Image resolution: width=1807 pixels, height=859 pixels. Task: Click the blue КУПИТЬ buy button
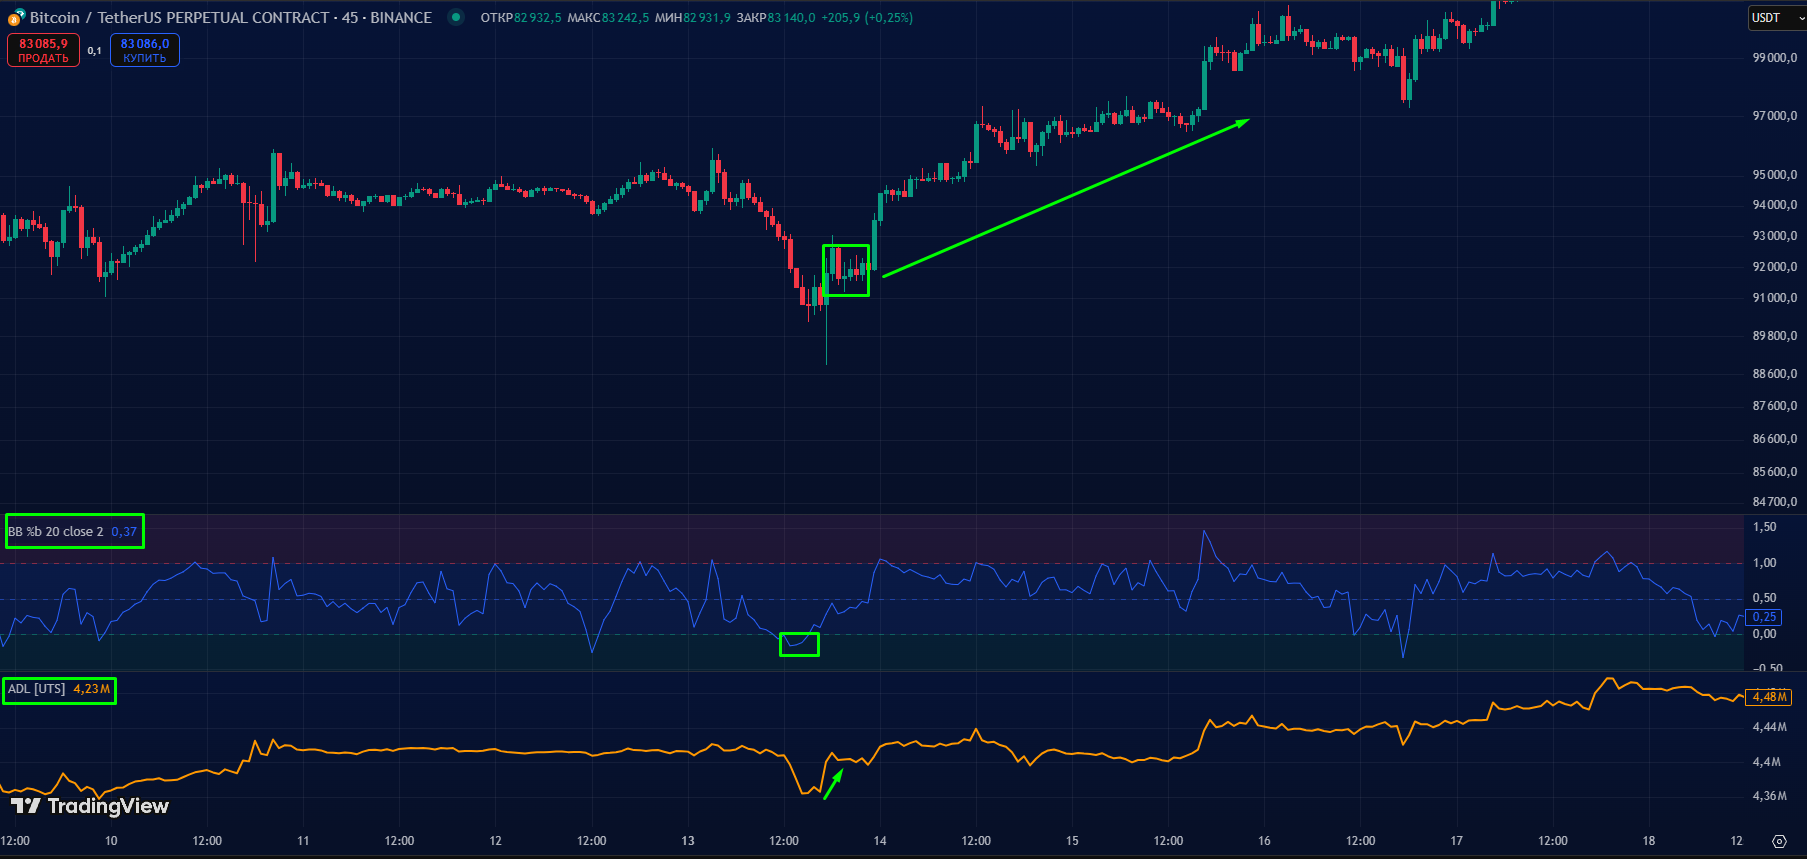[x=145, y=50]
